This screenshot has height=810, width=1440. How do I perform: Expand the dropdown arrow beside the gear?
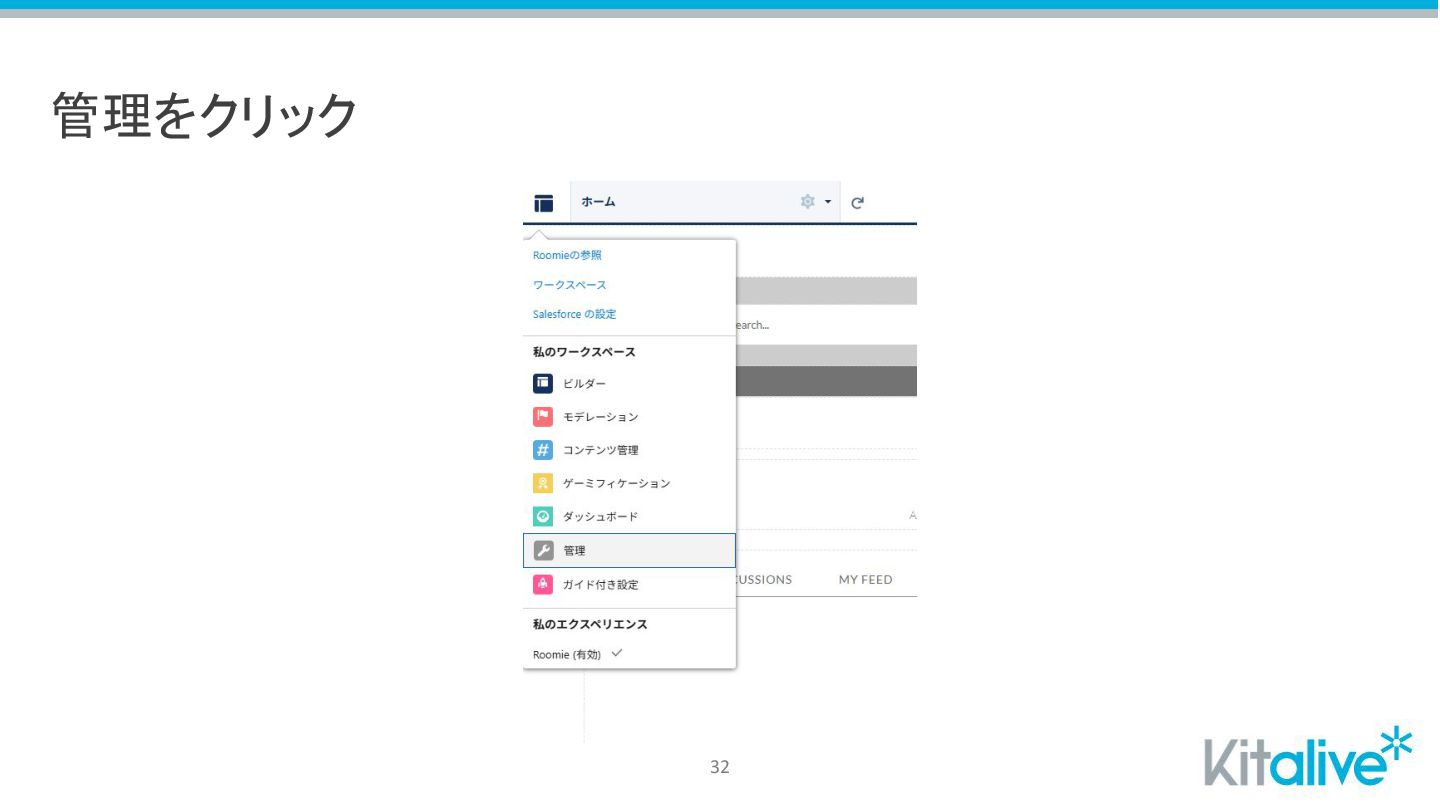click(828, 203)
